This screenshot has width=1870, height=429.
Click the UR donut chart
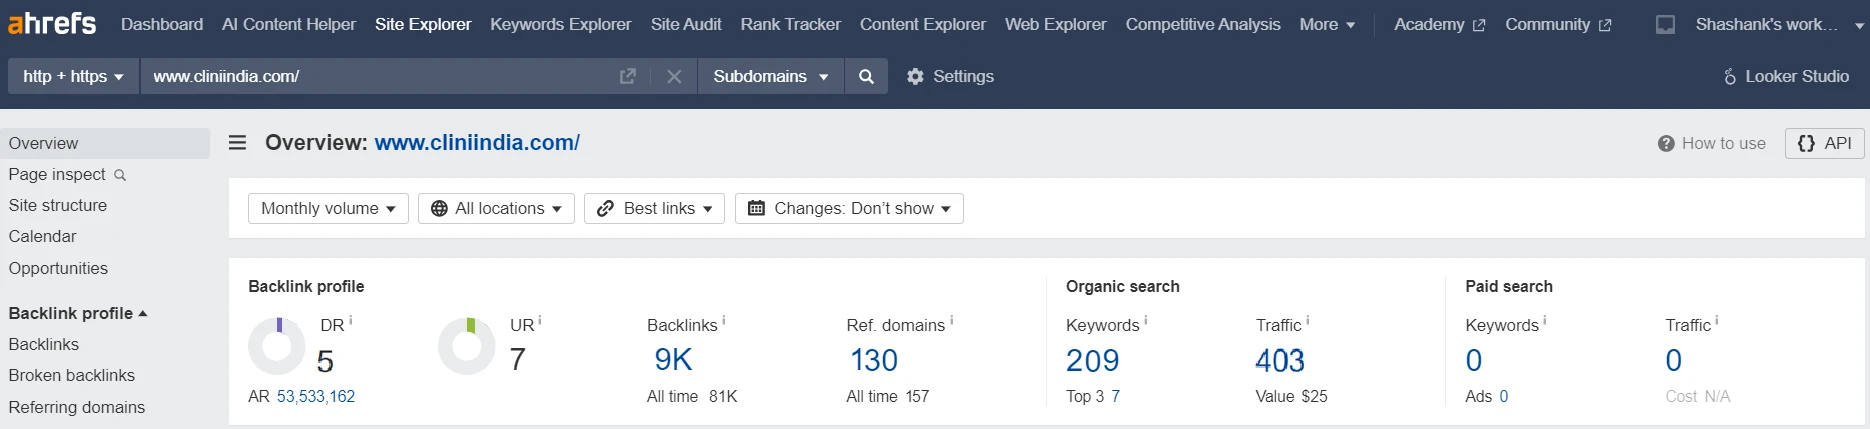click(467, 346)
